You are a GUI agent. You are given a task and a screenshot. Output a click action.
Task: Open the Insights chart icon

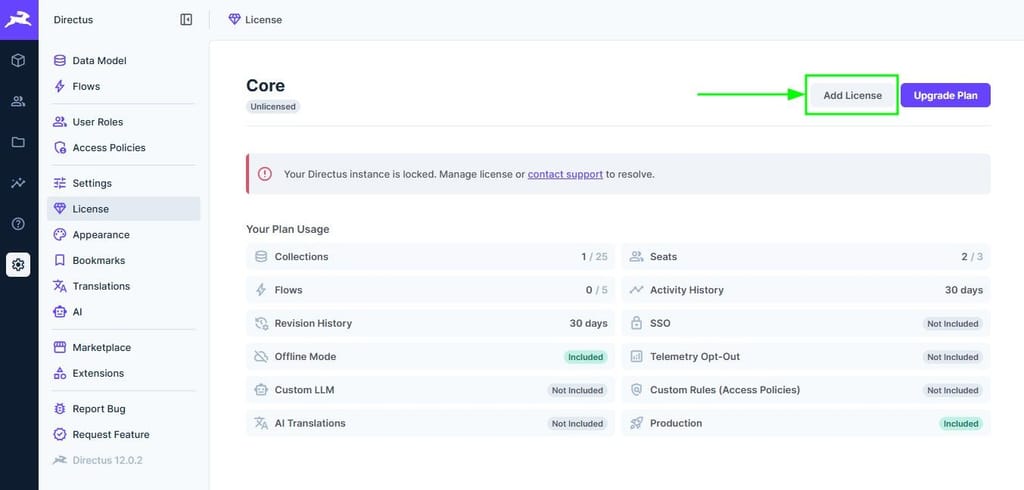pyautogui.click(x=18, y=183)
